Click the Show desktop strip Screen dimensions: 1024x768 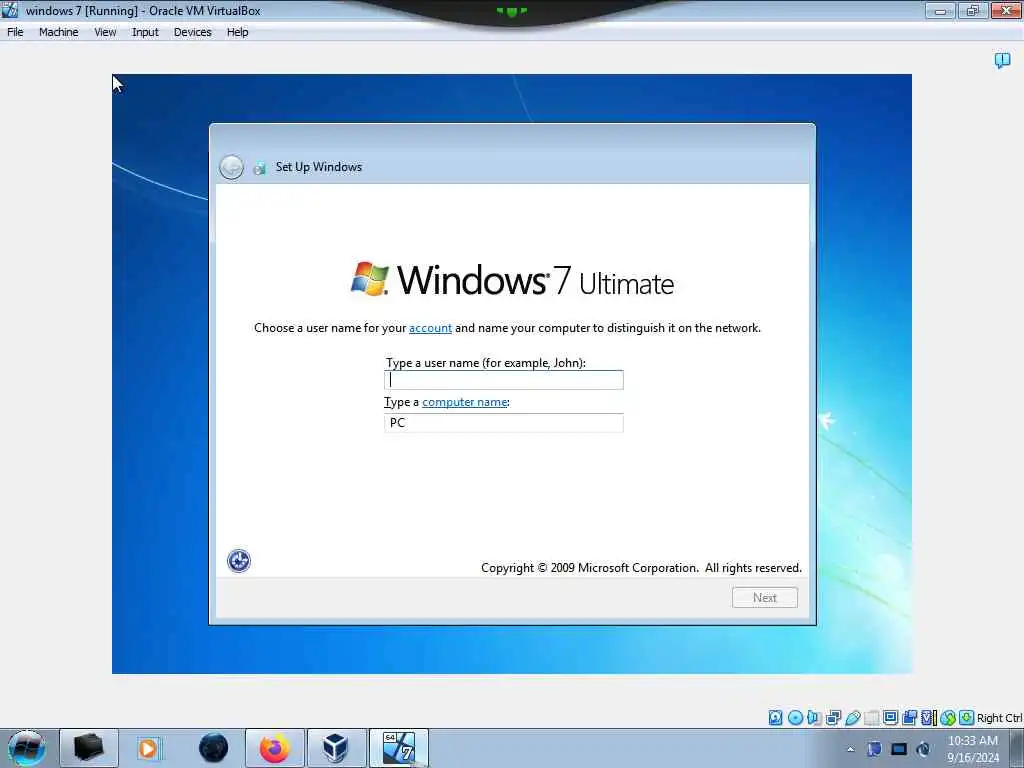(1017, 748)
